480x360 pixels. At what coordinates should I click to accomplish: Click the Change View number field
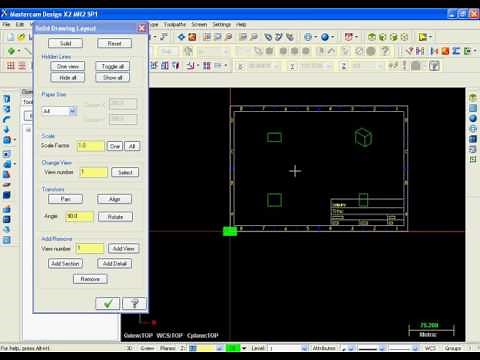pos(94,172)
